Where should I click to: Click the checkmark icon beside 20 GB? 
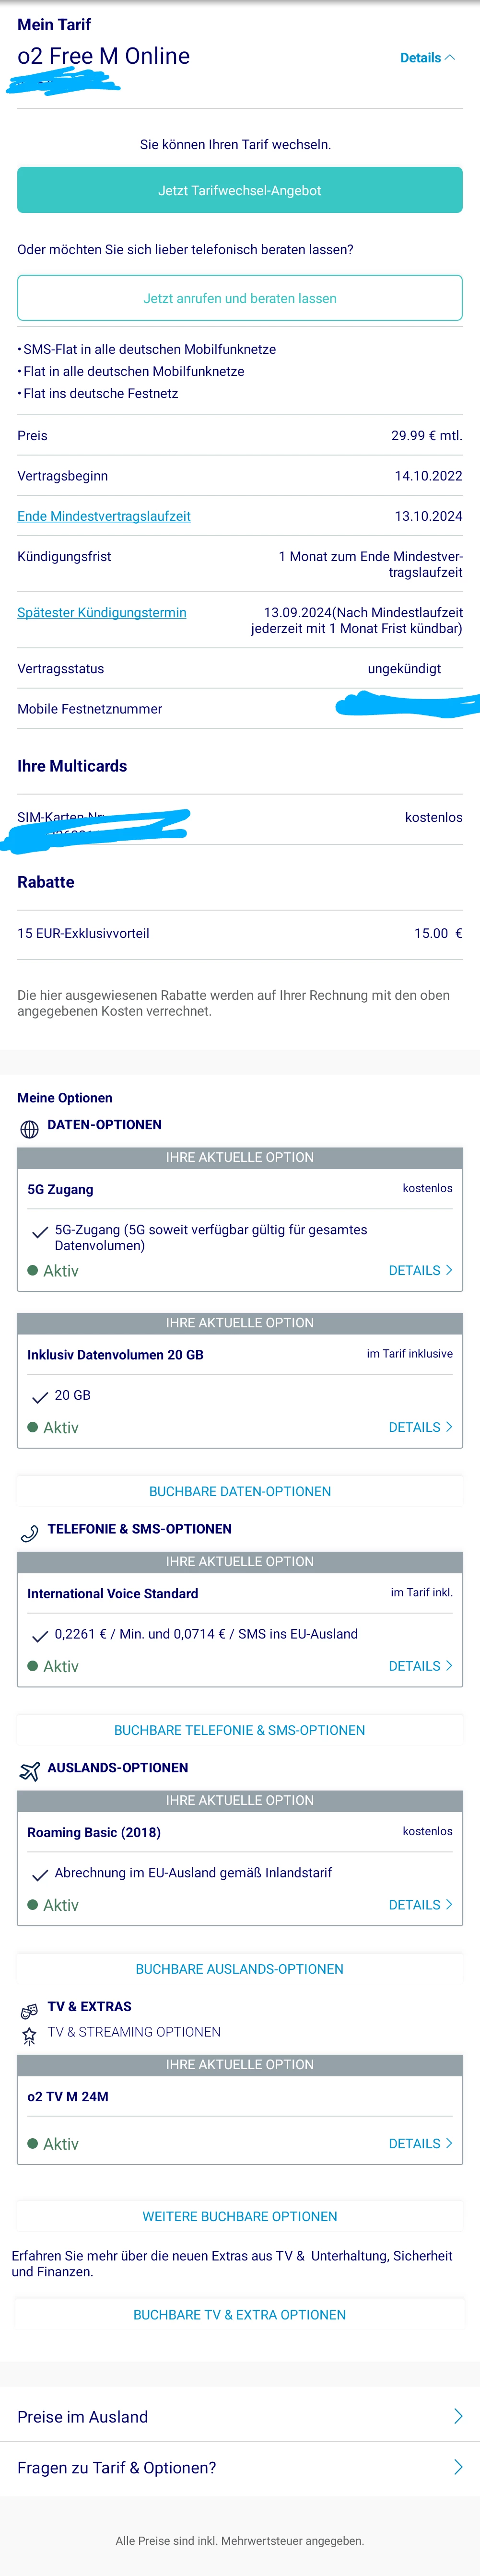click(40, 1397)
